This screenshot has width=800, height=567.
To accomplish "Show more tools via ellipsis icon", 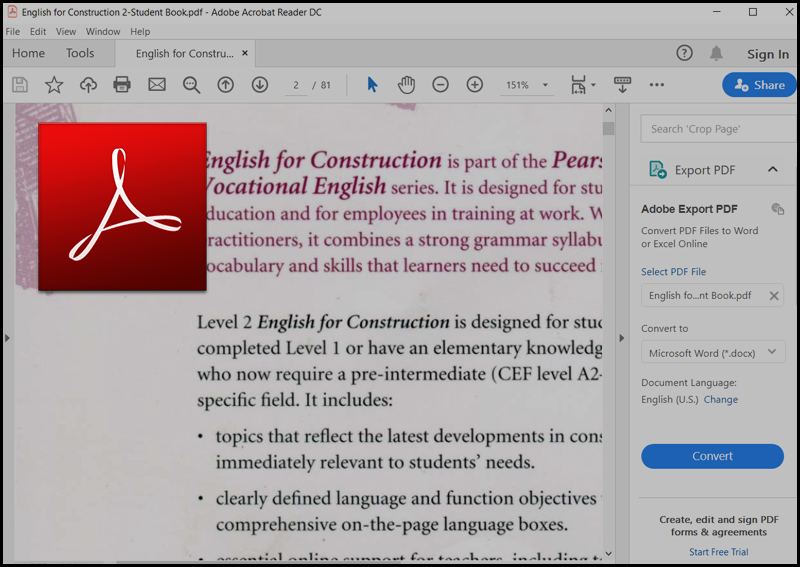I will (x=657, y=85).
